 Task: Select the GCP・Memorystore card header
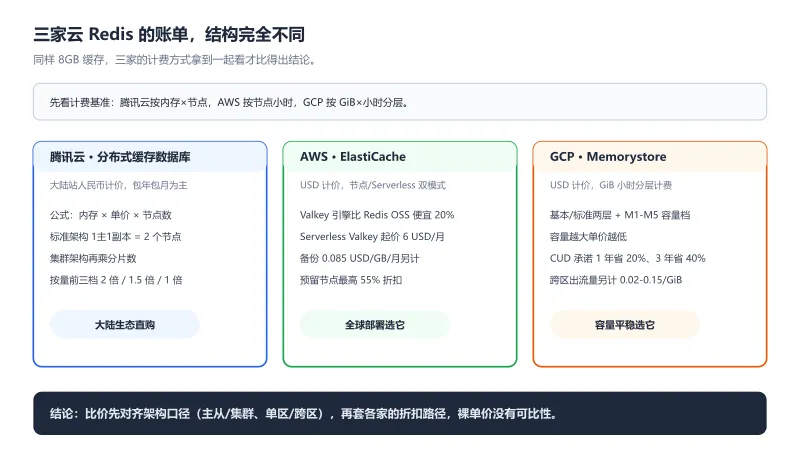pos(650,157)
